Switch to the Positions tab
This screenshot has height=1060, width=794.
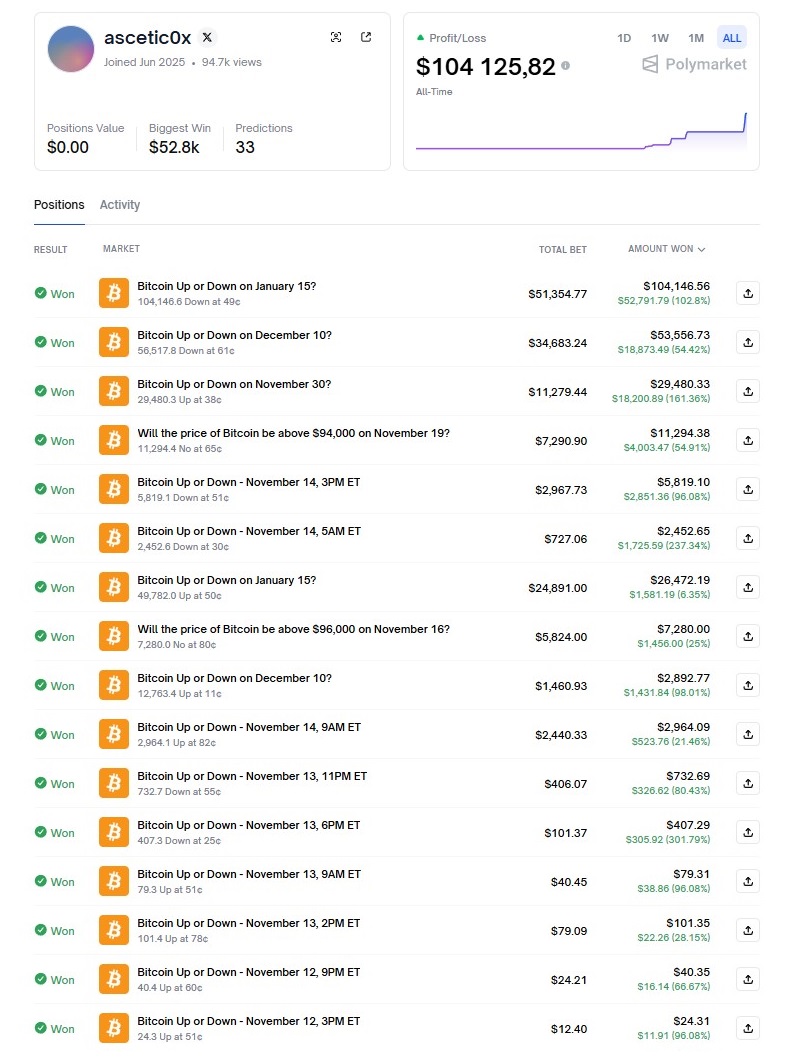point(59,205)
